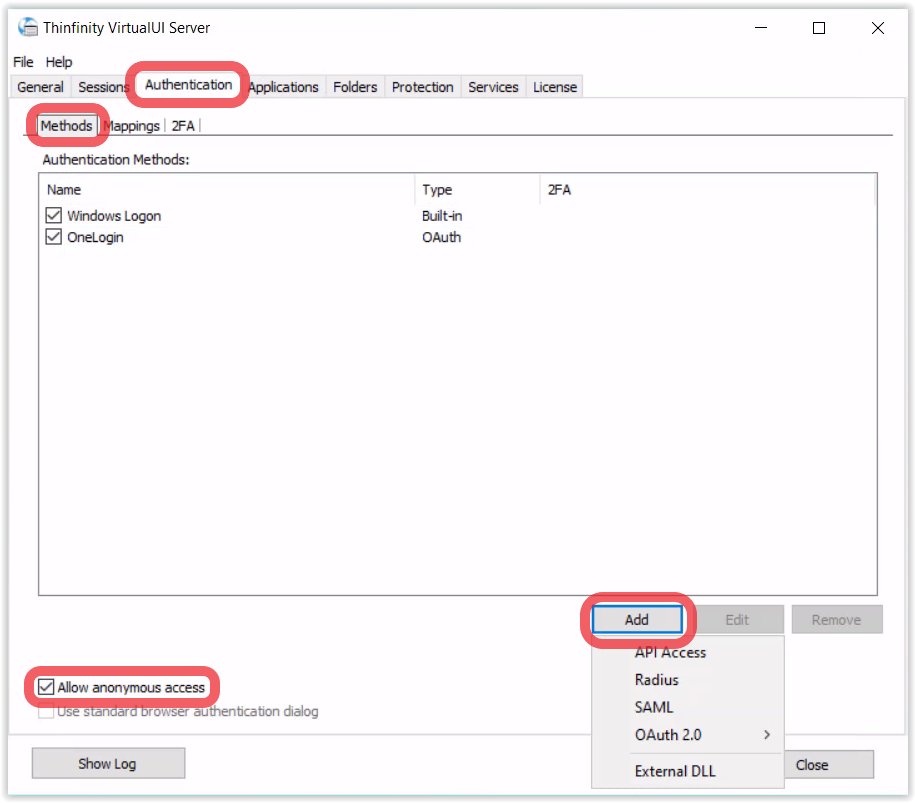Click the Add button
Screen dimensions: 915x803
click(637, 619)
